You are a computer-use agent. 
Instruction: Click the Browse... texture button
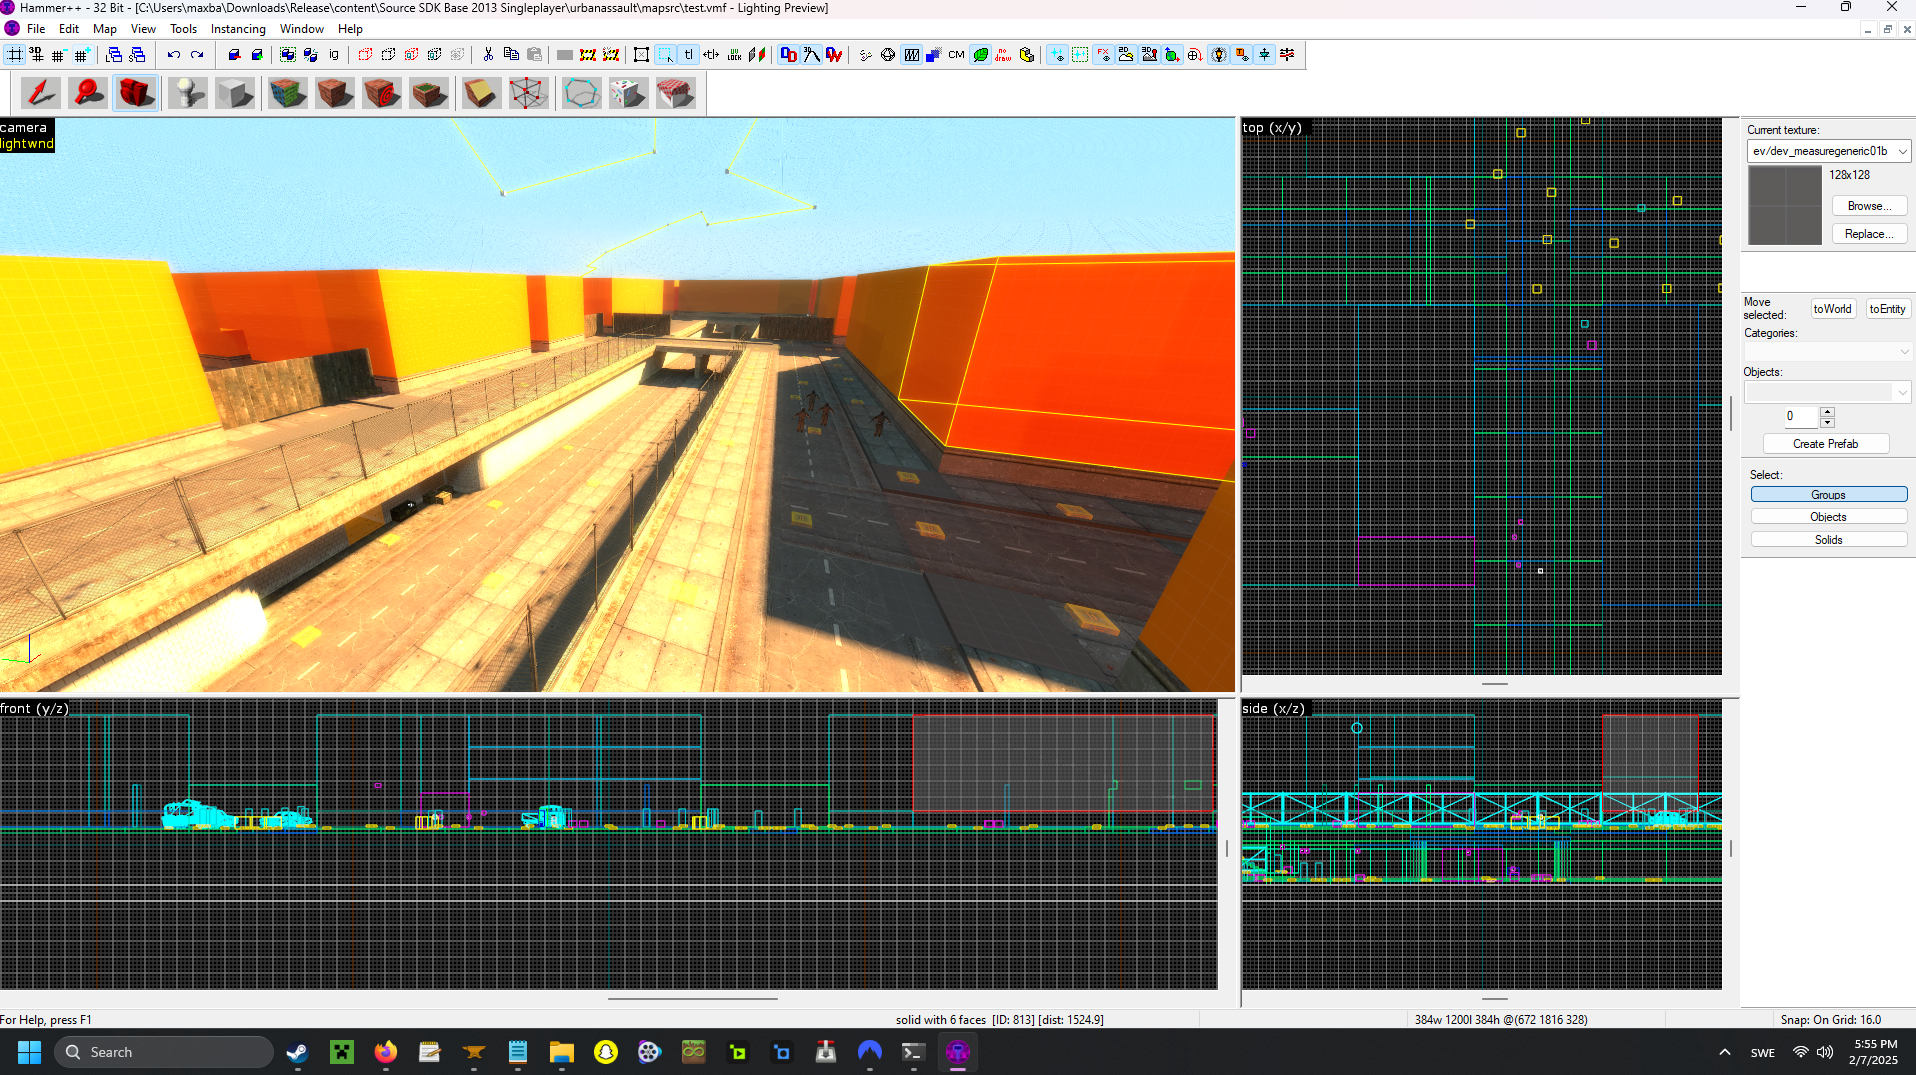click(1869, 206)
